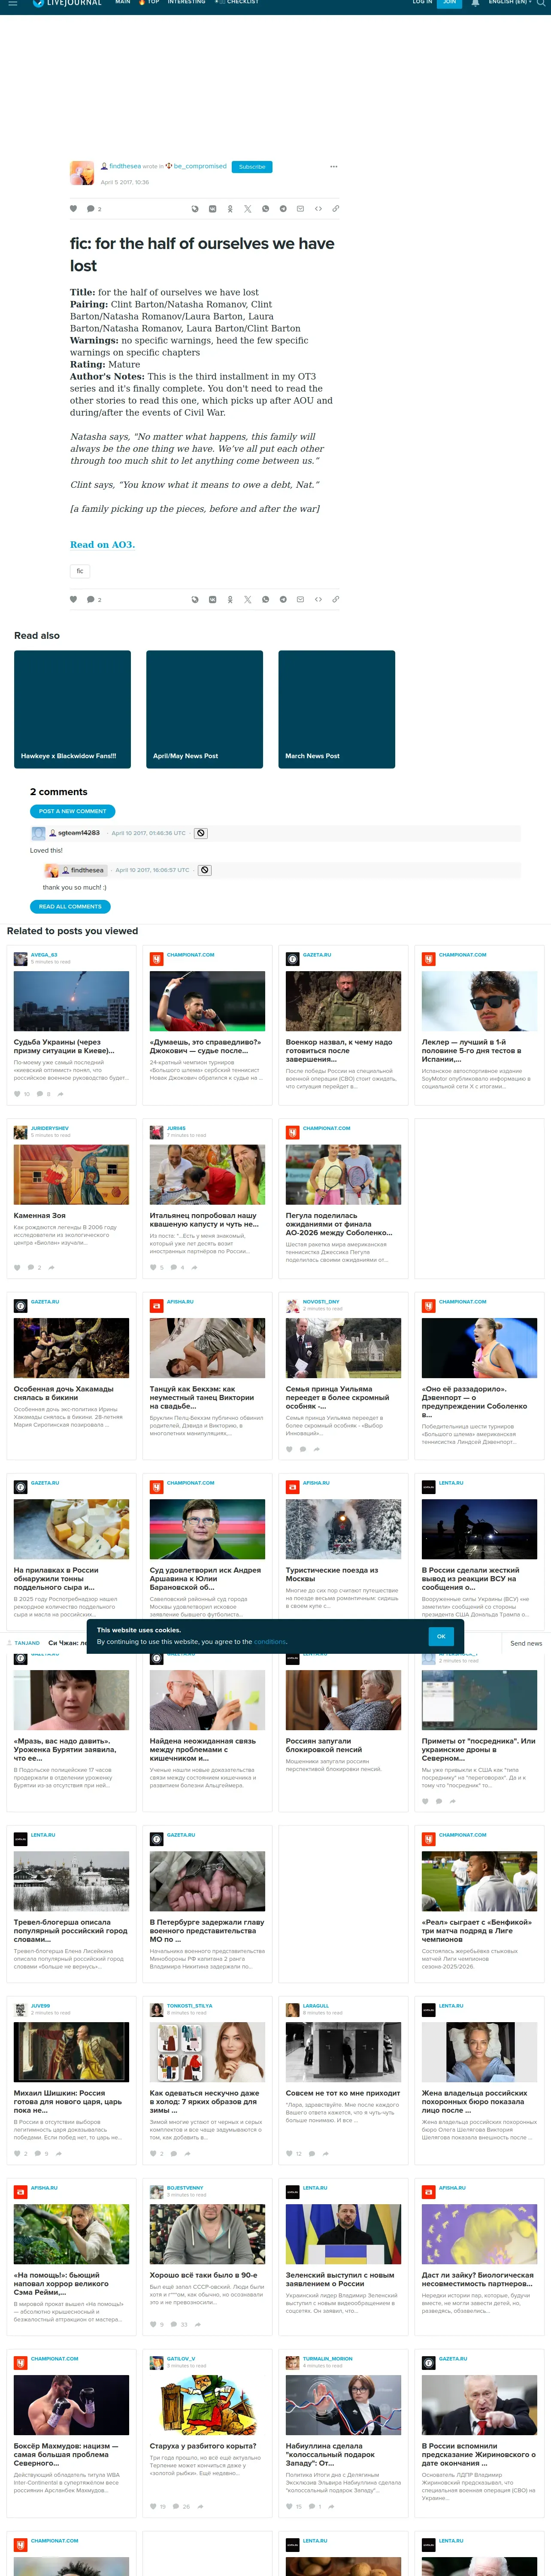Repost to LiveJournal icon above post title
The height and width of the screenshot is (2576, 551).
pos(195,209)
